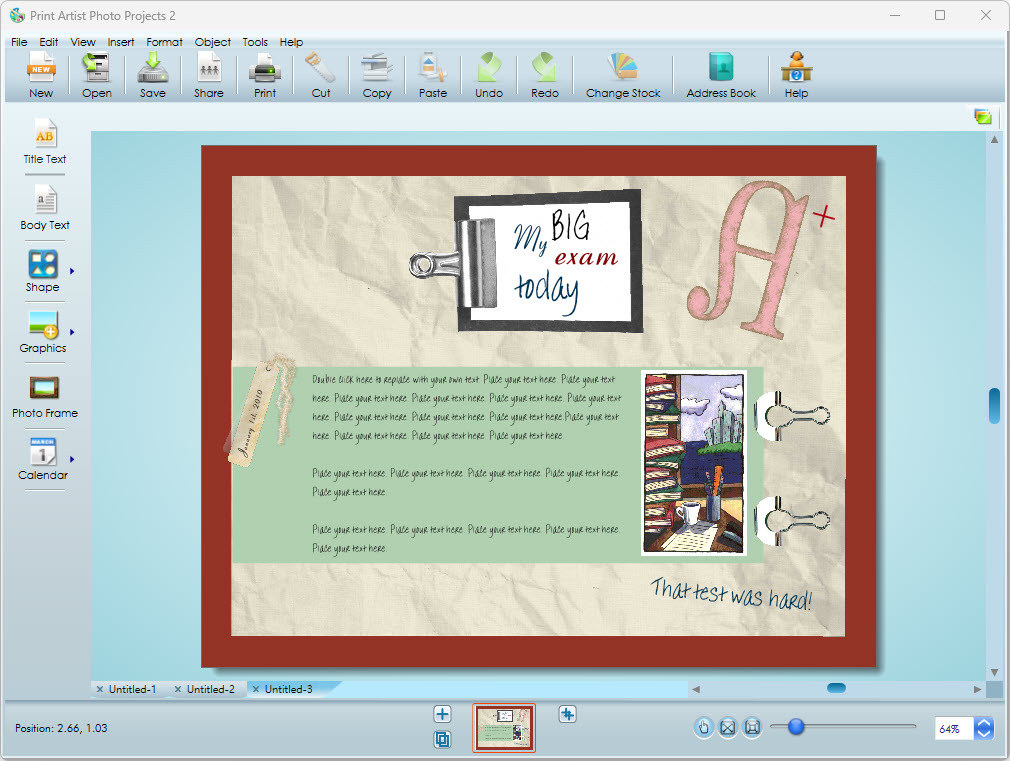Image resolution: width=1010 pixels, height=761 pixels.
Task: Click the Undo toolbar icon
Action: [x=488, y=75]
